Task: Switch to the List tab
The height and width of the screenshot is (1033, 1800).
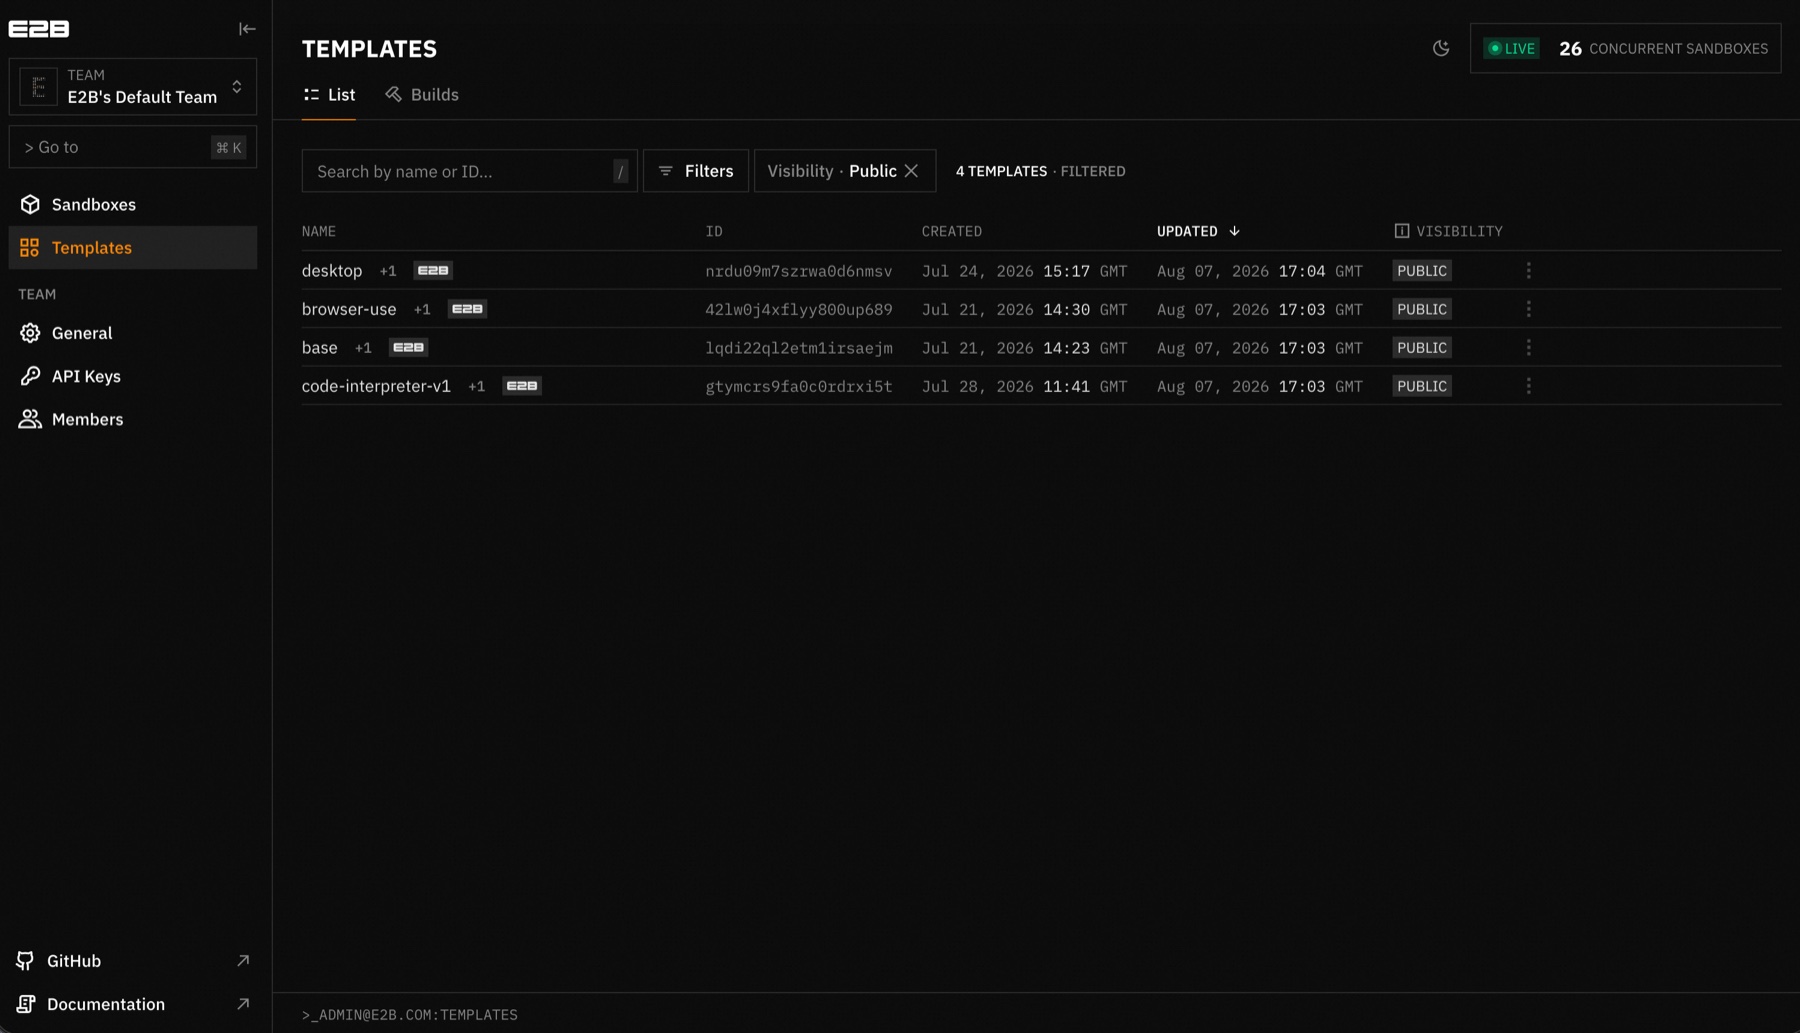Action: pyautogui.click(x=329, y=95)
